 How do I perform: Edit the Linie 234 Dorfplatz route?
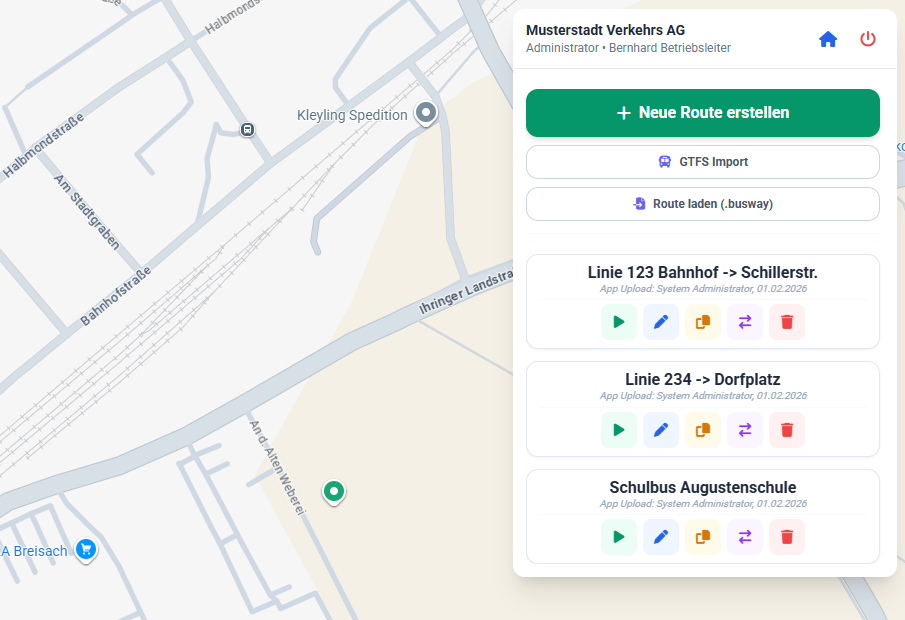[660, 429]
